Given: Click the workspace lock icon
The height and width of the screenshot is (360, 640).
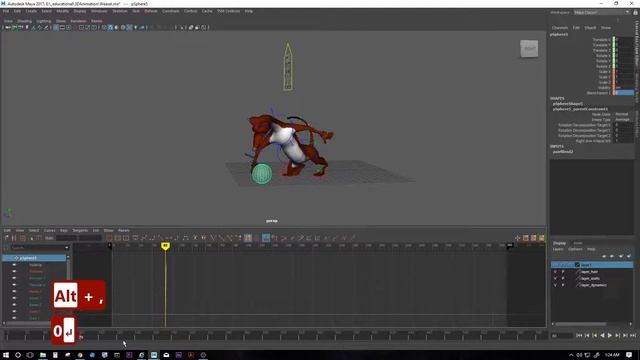Looking at the screenshot, I should (635, 13).
